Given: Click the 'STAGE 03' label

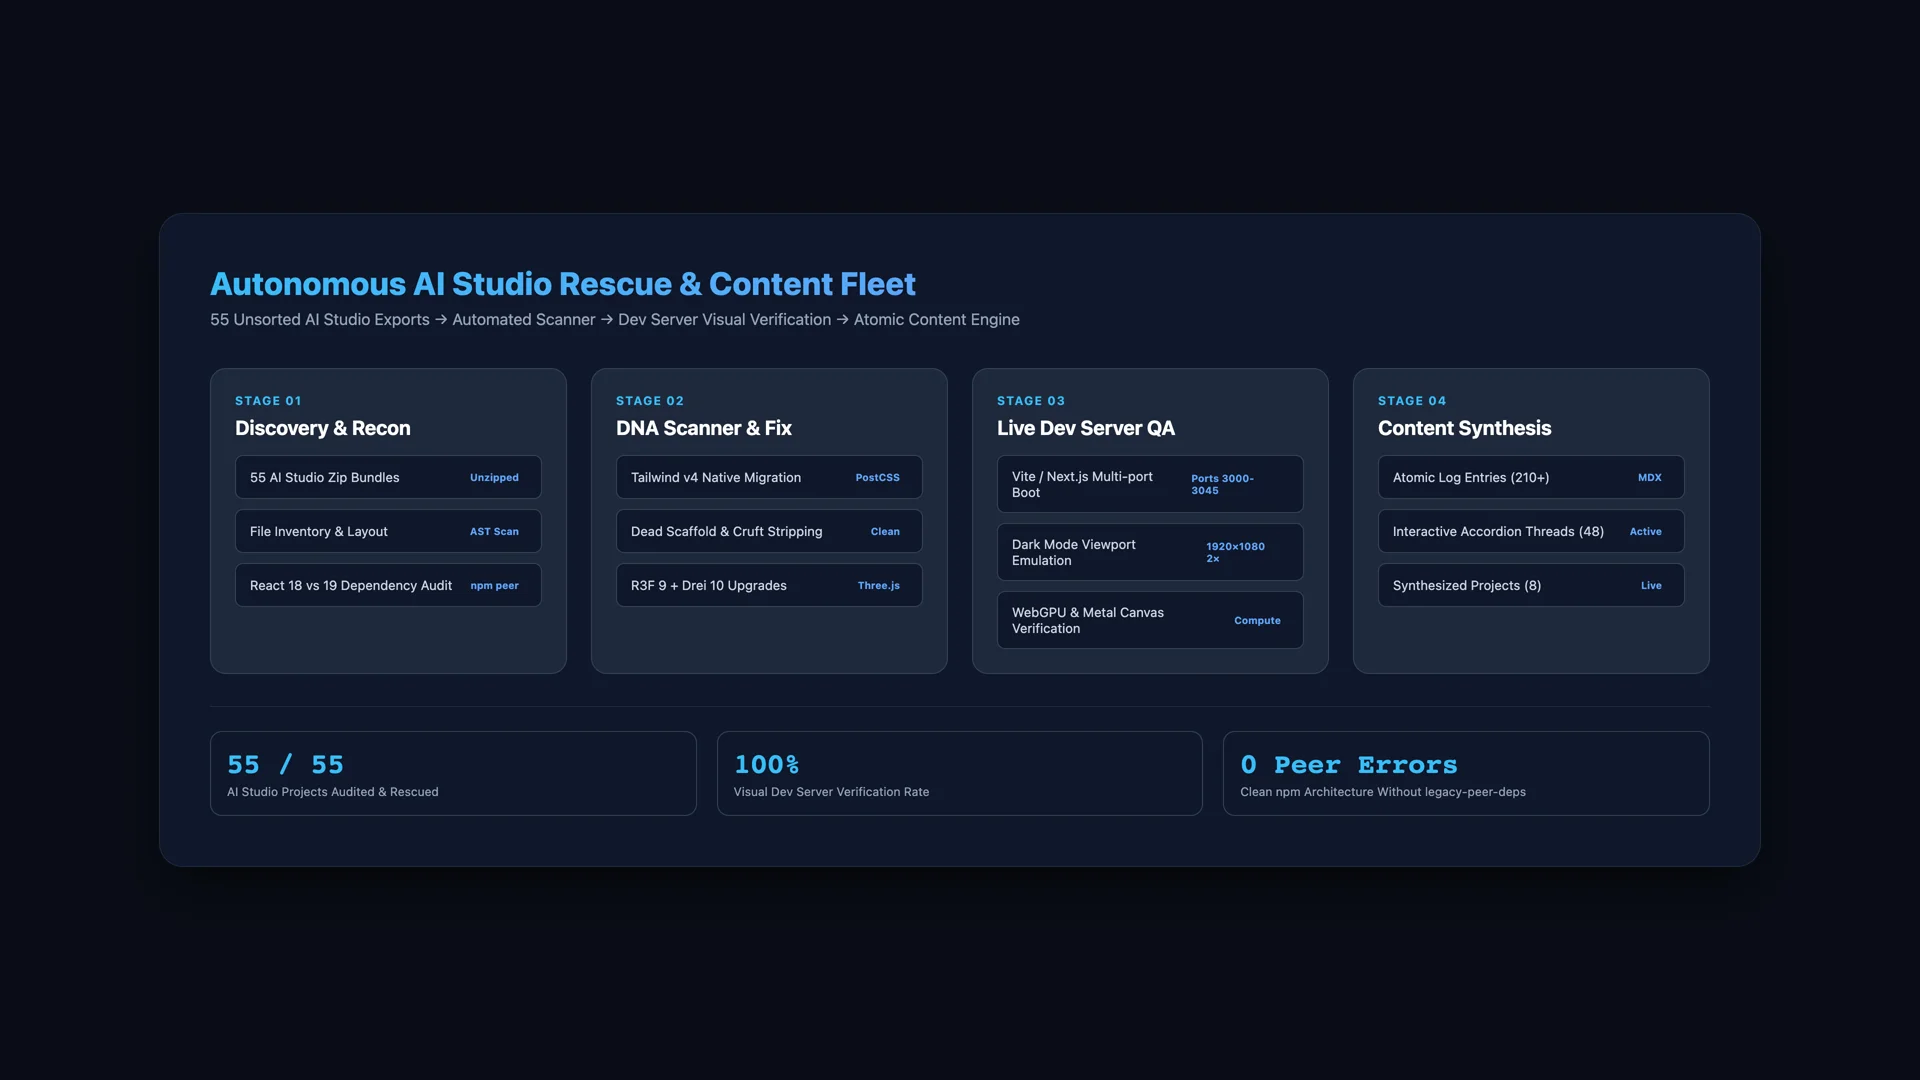Looking at the screenshot, I should pyautogui.click(x=1031, y=401).
